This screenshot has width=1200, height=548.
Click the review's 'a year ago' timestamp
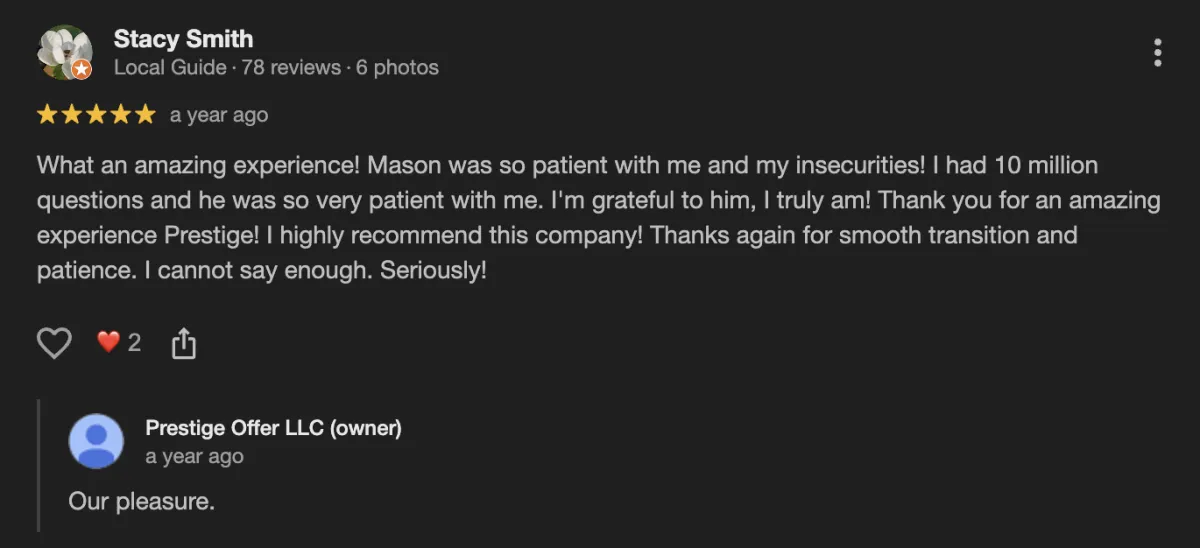(x=219, y=115)
